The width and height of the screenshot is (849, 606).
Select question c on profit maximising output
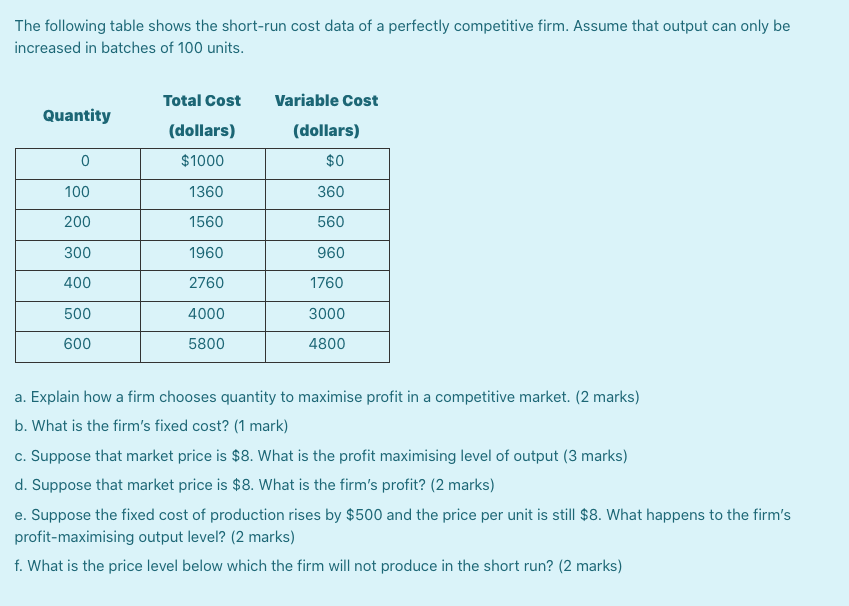321,456
